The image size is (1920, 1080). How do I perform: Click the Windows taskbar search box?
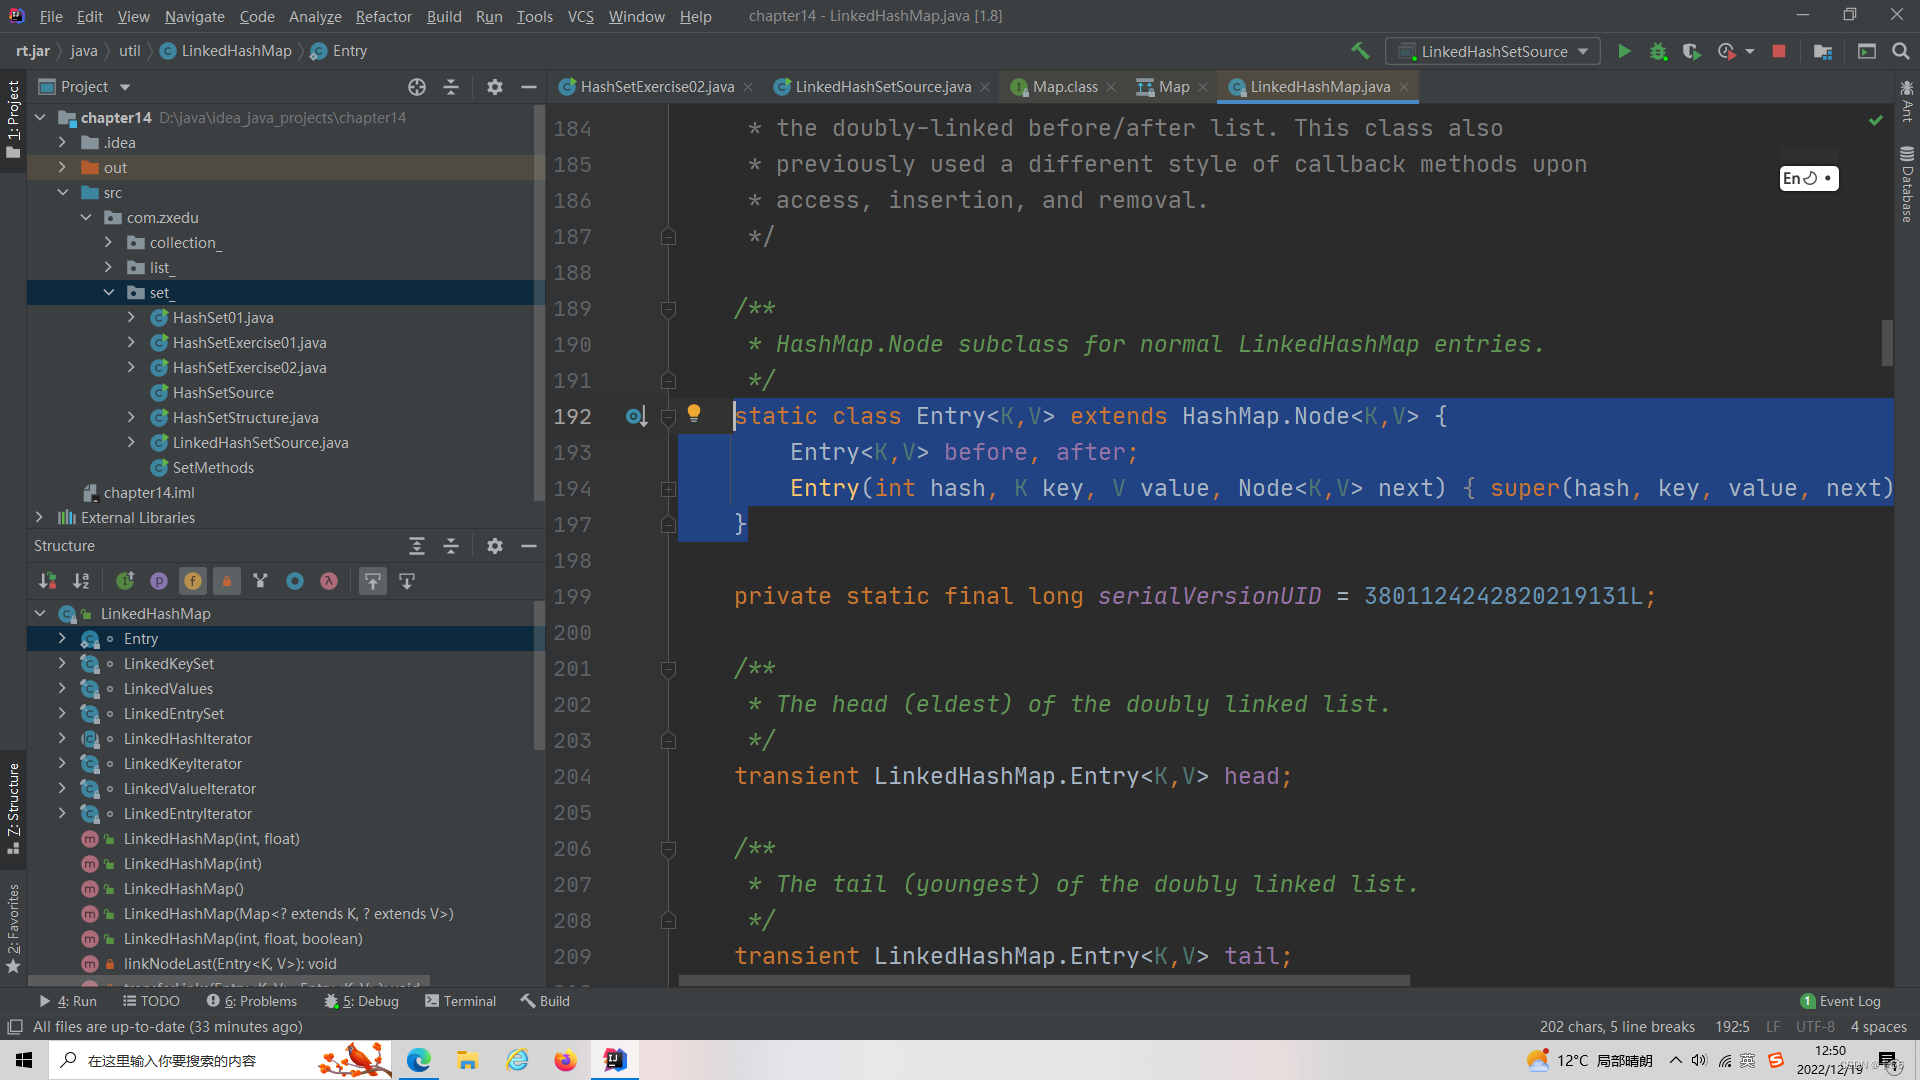[x=172, y=1060]
